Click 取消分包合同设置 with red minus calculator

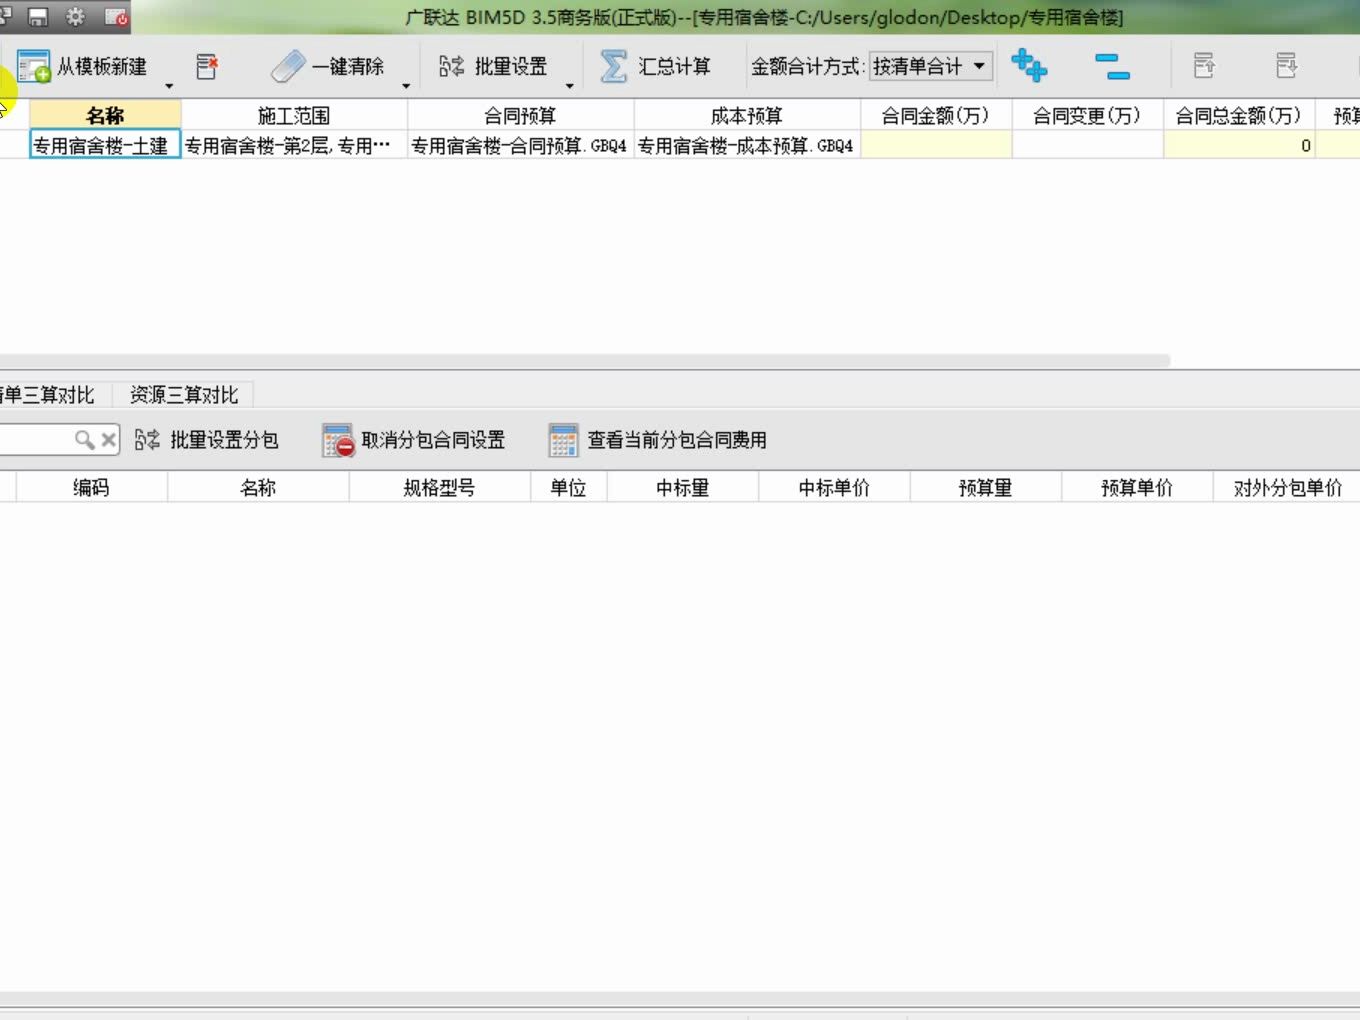coord(415,439)
